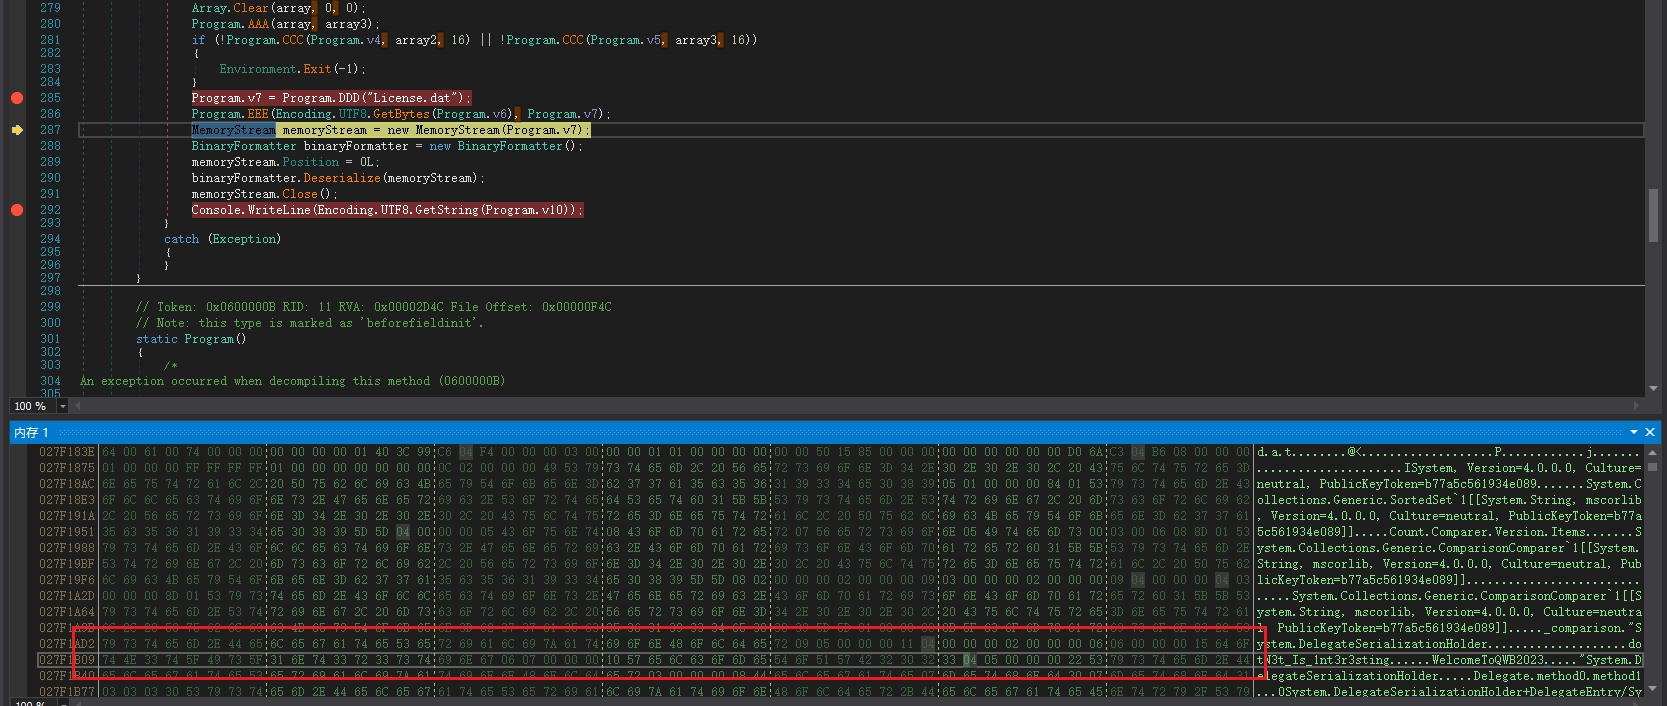Viewport: 1667px width, 706px height.
Task: Click the memory panel vertical scrollbar thumb
Action: (1654, 467)
